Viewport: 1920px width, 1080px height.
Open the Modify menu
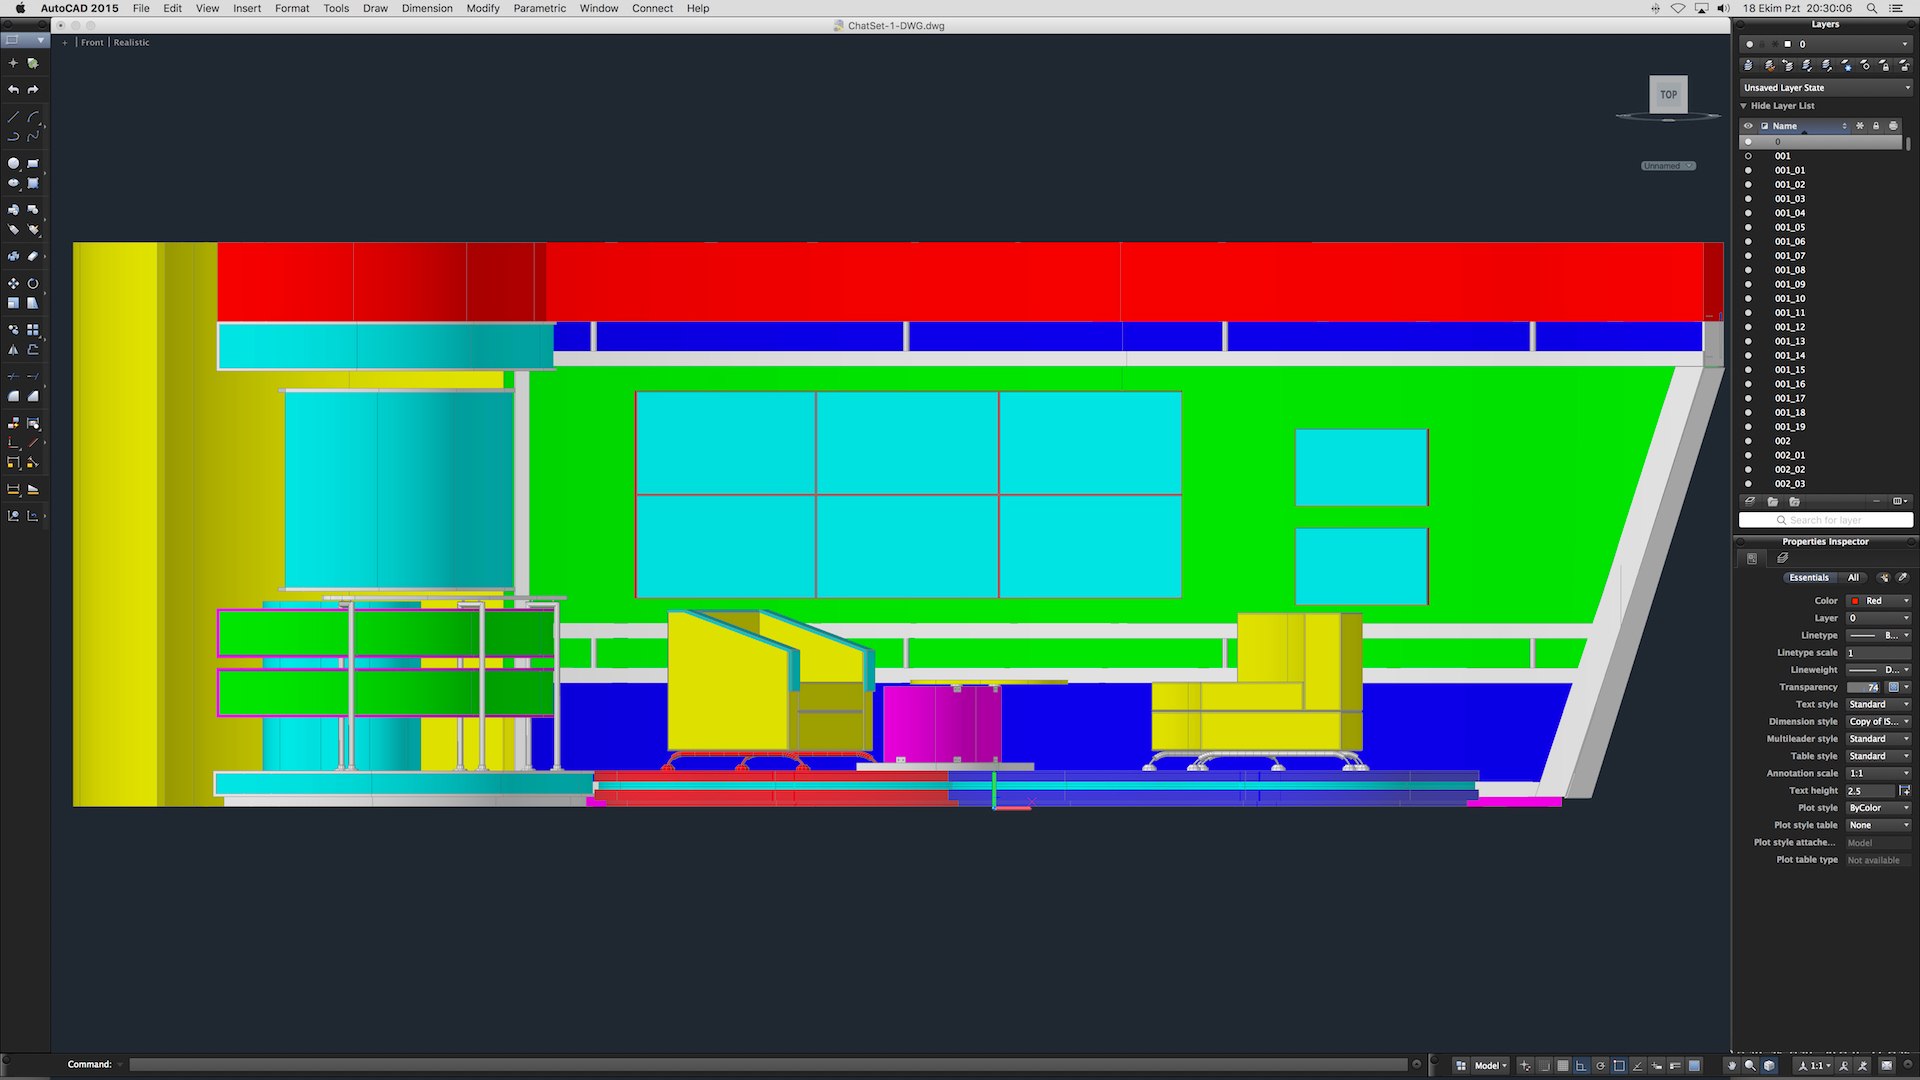click(x=482, y=8)
